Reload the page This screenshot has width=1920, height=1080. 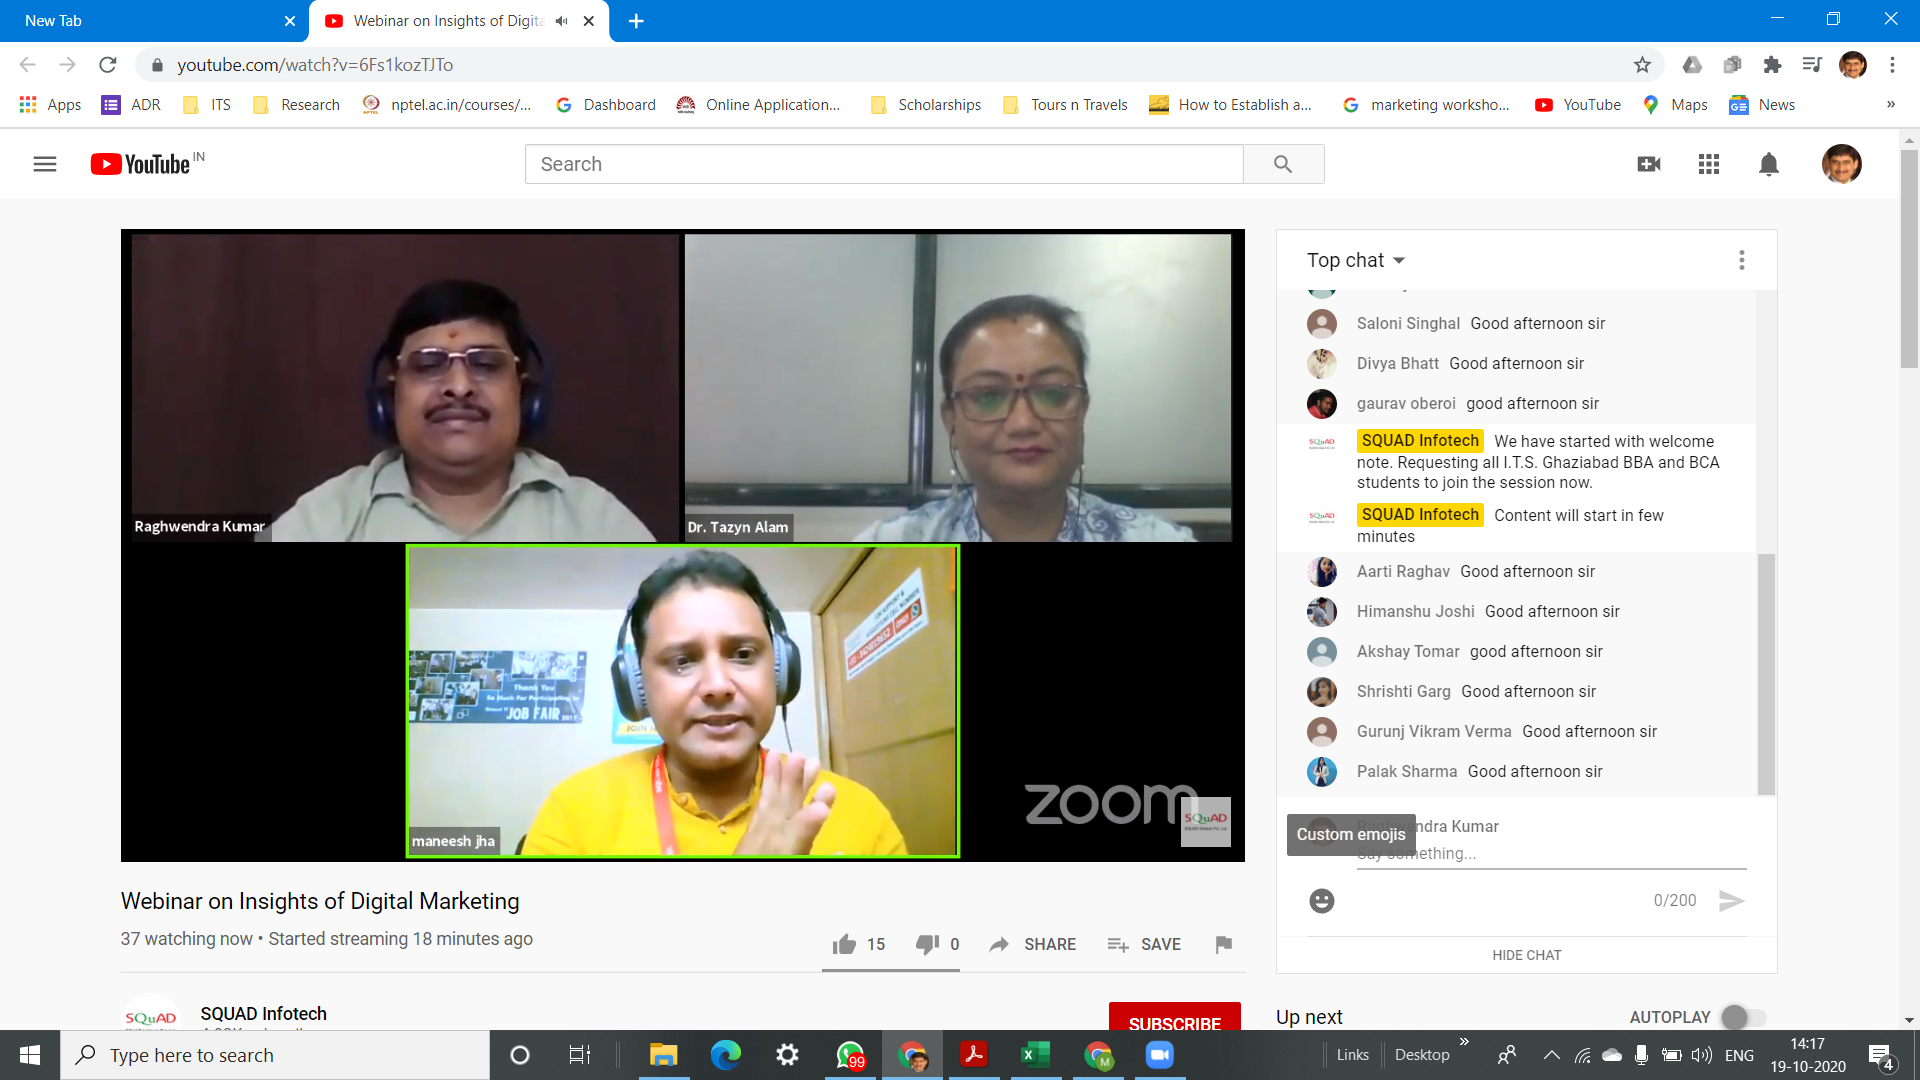(x=108, y=65)
